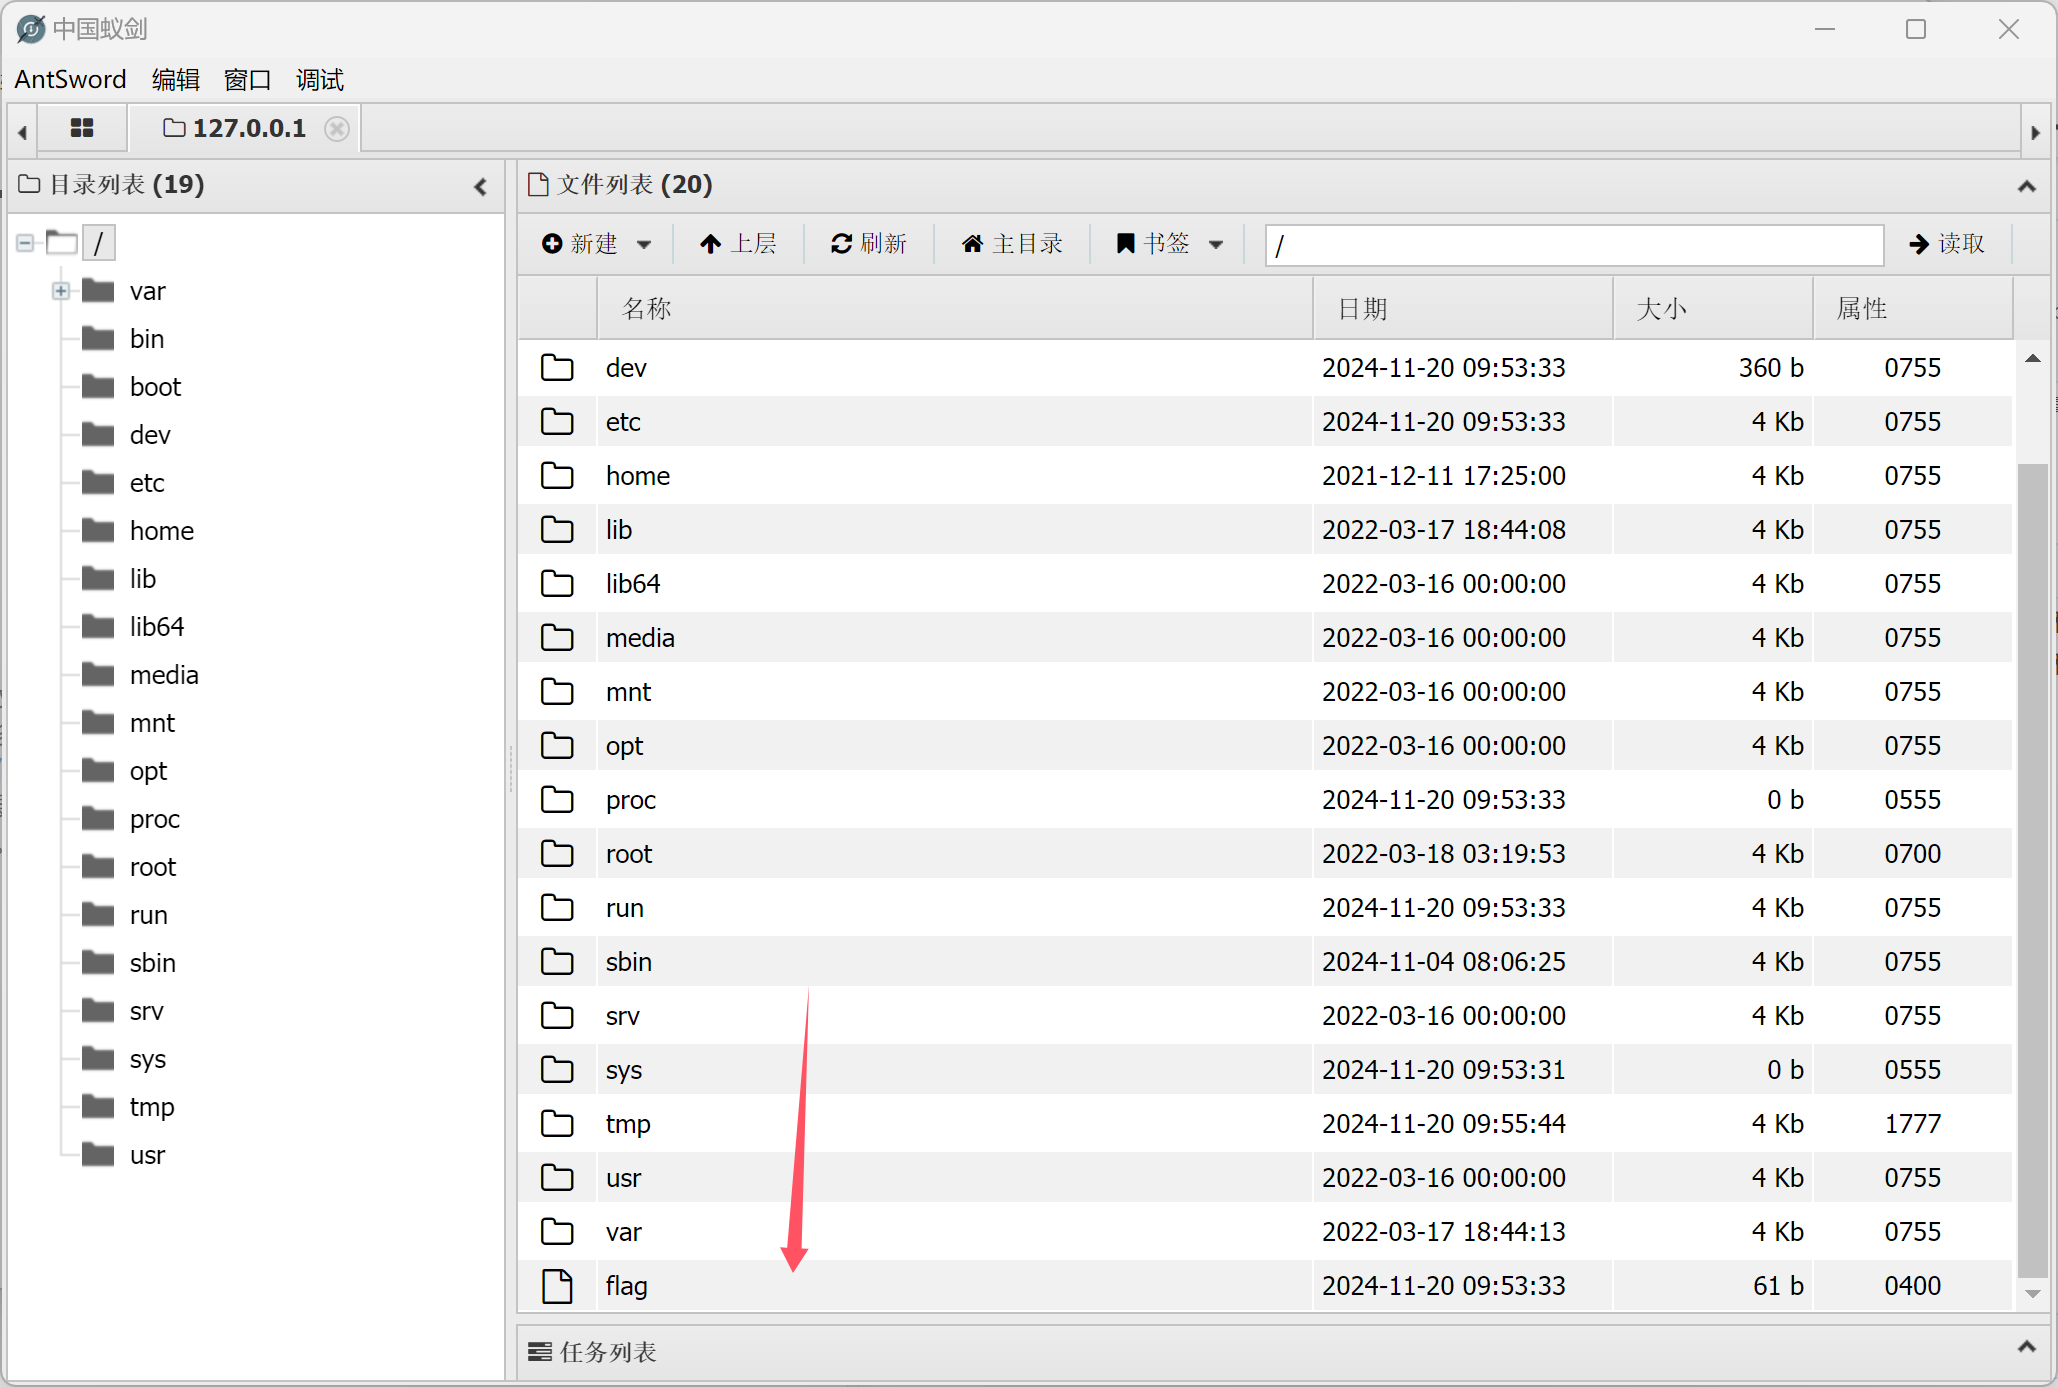Select the tmp folder in tree

point(151,1107)
